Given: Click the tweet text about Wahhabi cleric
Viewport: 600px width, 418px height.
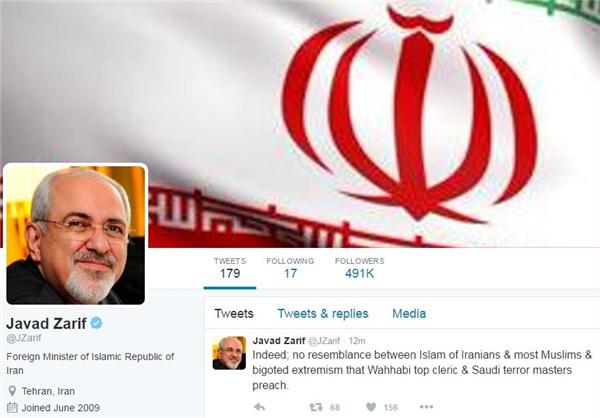Looking at the screenshot, I should coord(422,370).
